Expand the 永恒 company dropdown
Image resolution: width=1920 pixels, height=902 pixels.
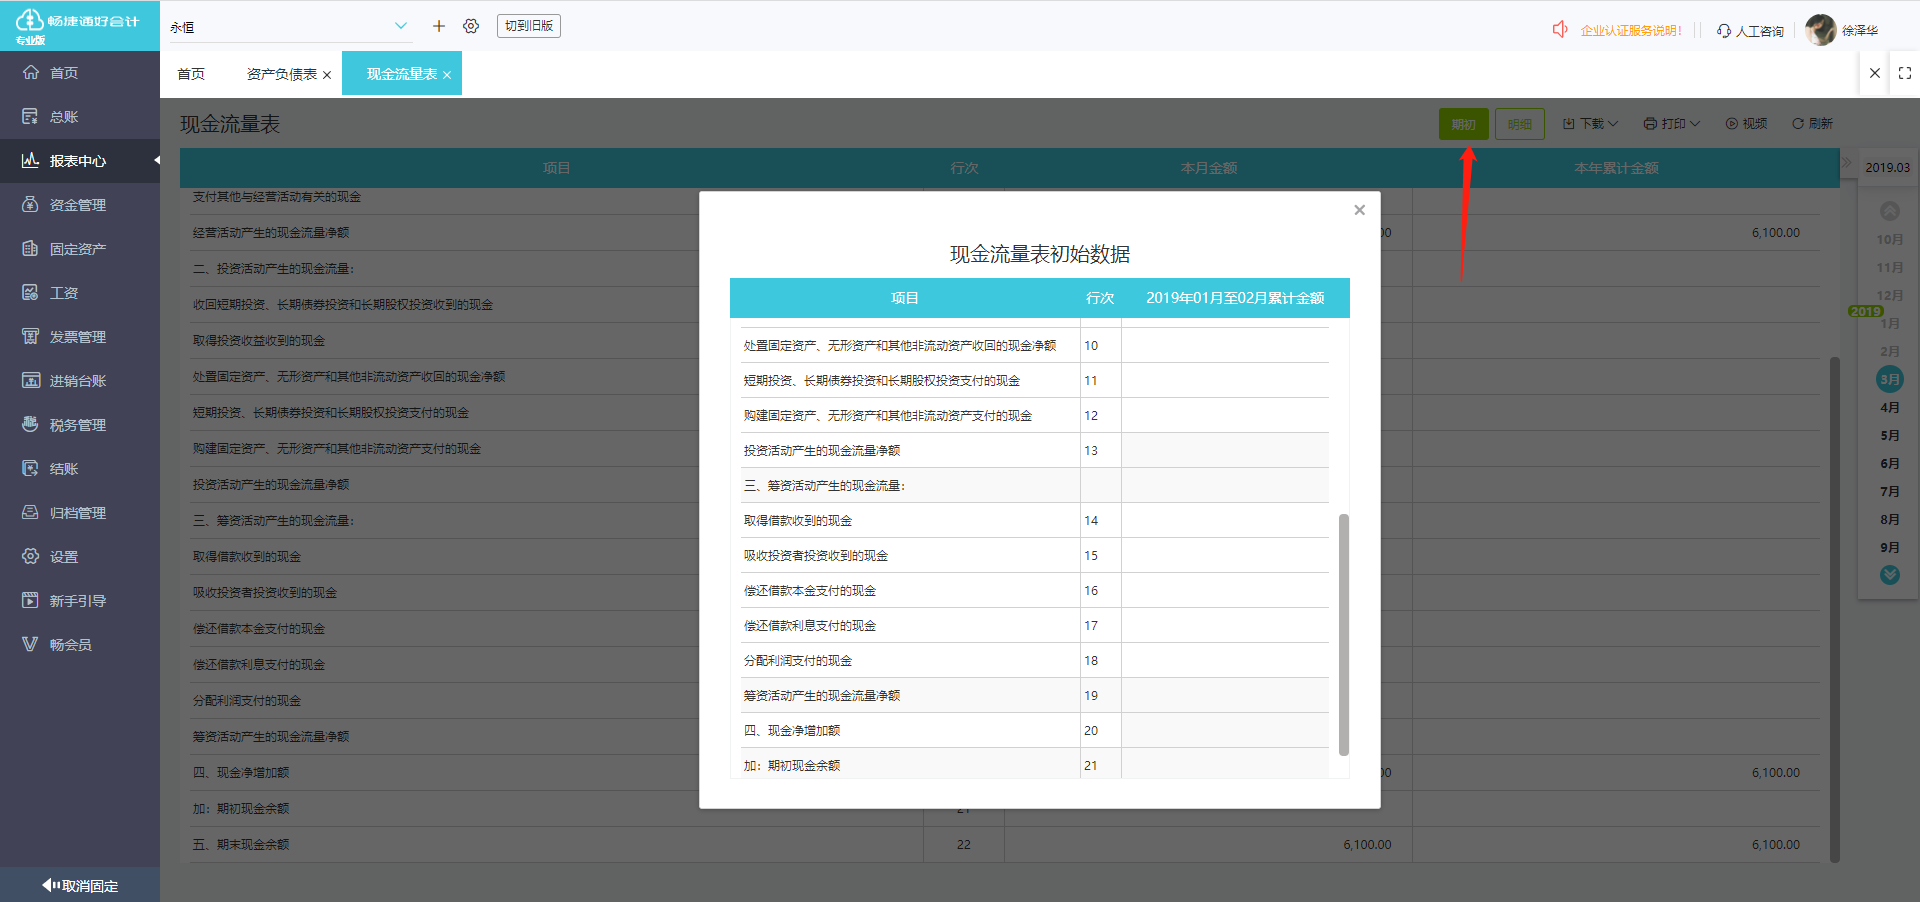(x=400, y=26)
